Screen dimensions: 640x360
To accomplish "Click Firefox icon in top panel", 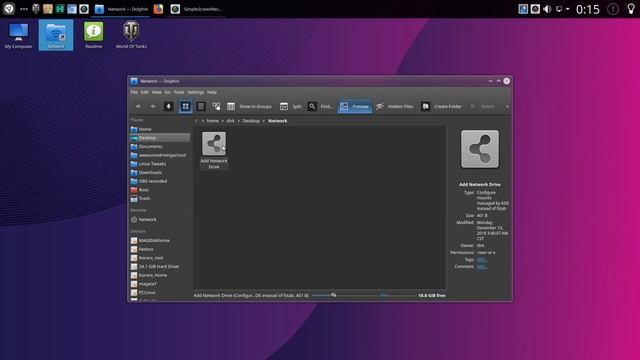I will tap(158, 9).
